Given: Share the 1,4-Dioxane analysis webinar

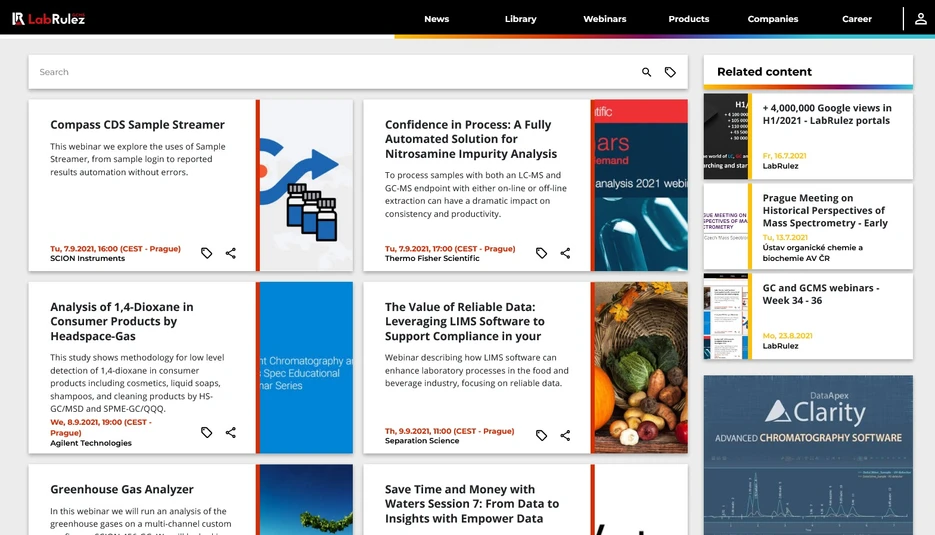Looking at the screenshot, I should point(231,432).
